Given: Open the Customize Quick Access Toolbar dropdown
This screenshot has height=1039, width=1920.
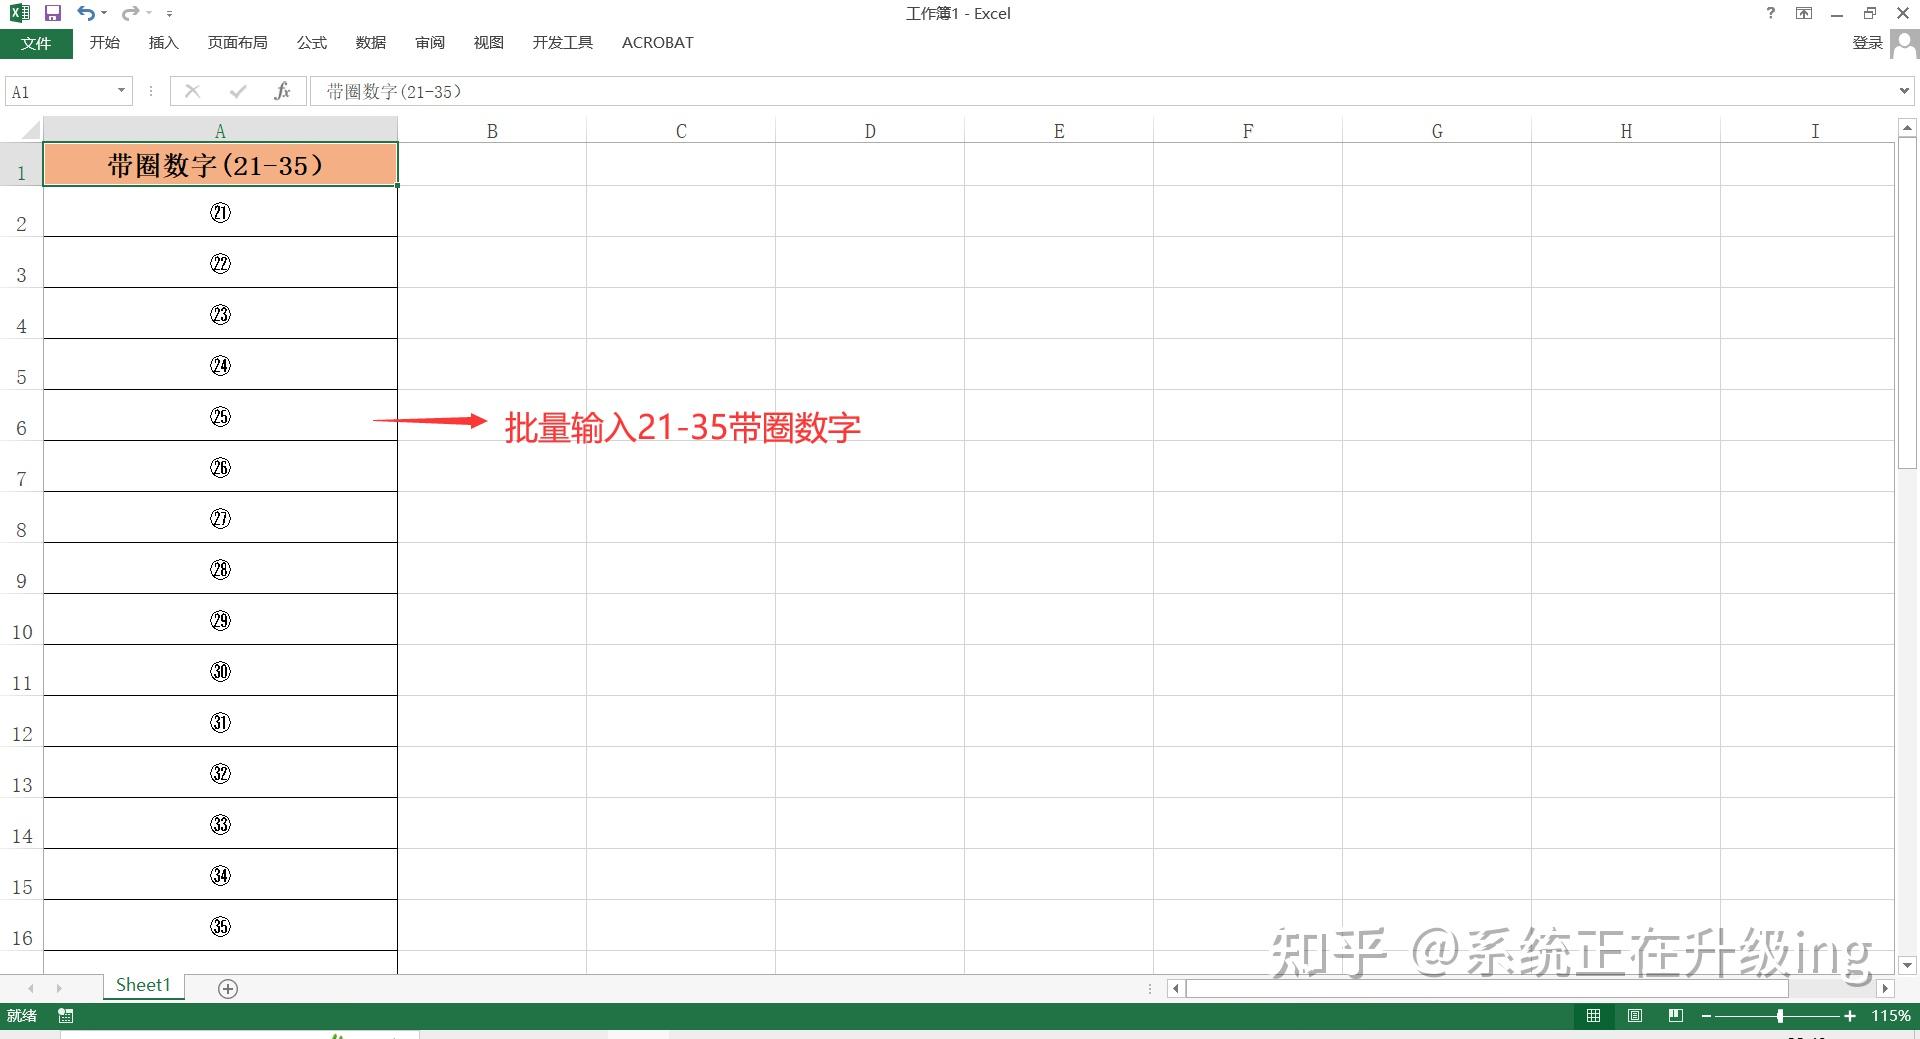Looking at the screenshot, I should (x=169, y=14).
